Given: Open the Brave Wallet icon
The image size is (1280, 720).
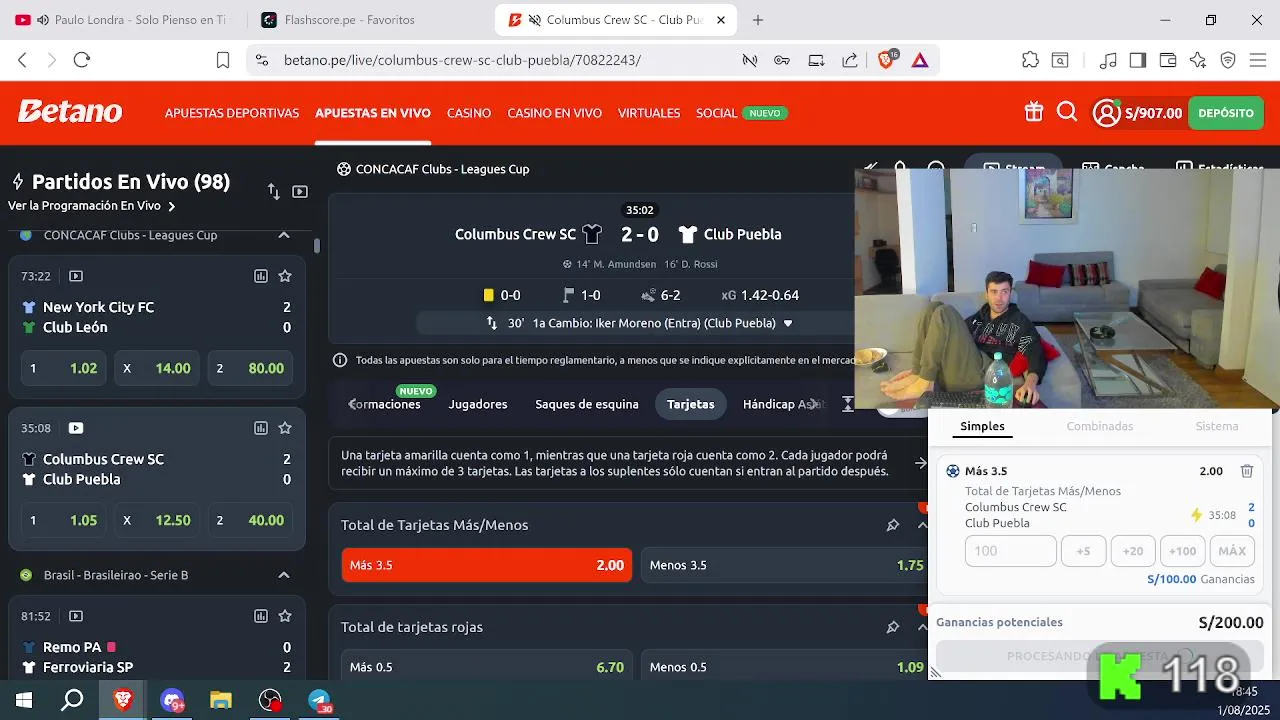Looking at the screenshot, I should coord(1167,60).
